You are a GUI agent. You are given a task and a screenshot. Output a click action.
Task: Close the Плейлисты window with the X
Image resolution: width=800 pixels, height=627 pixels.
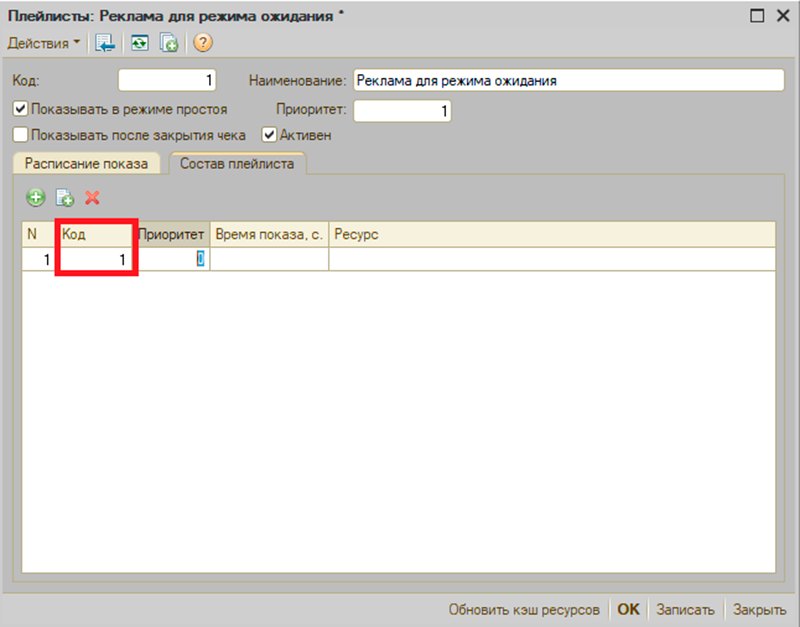[783, 16]
